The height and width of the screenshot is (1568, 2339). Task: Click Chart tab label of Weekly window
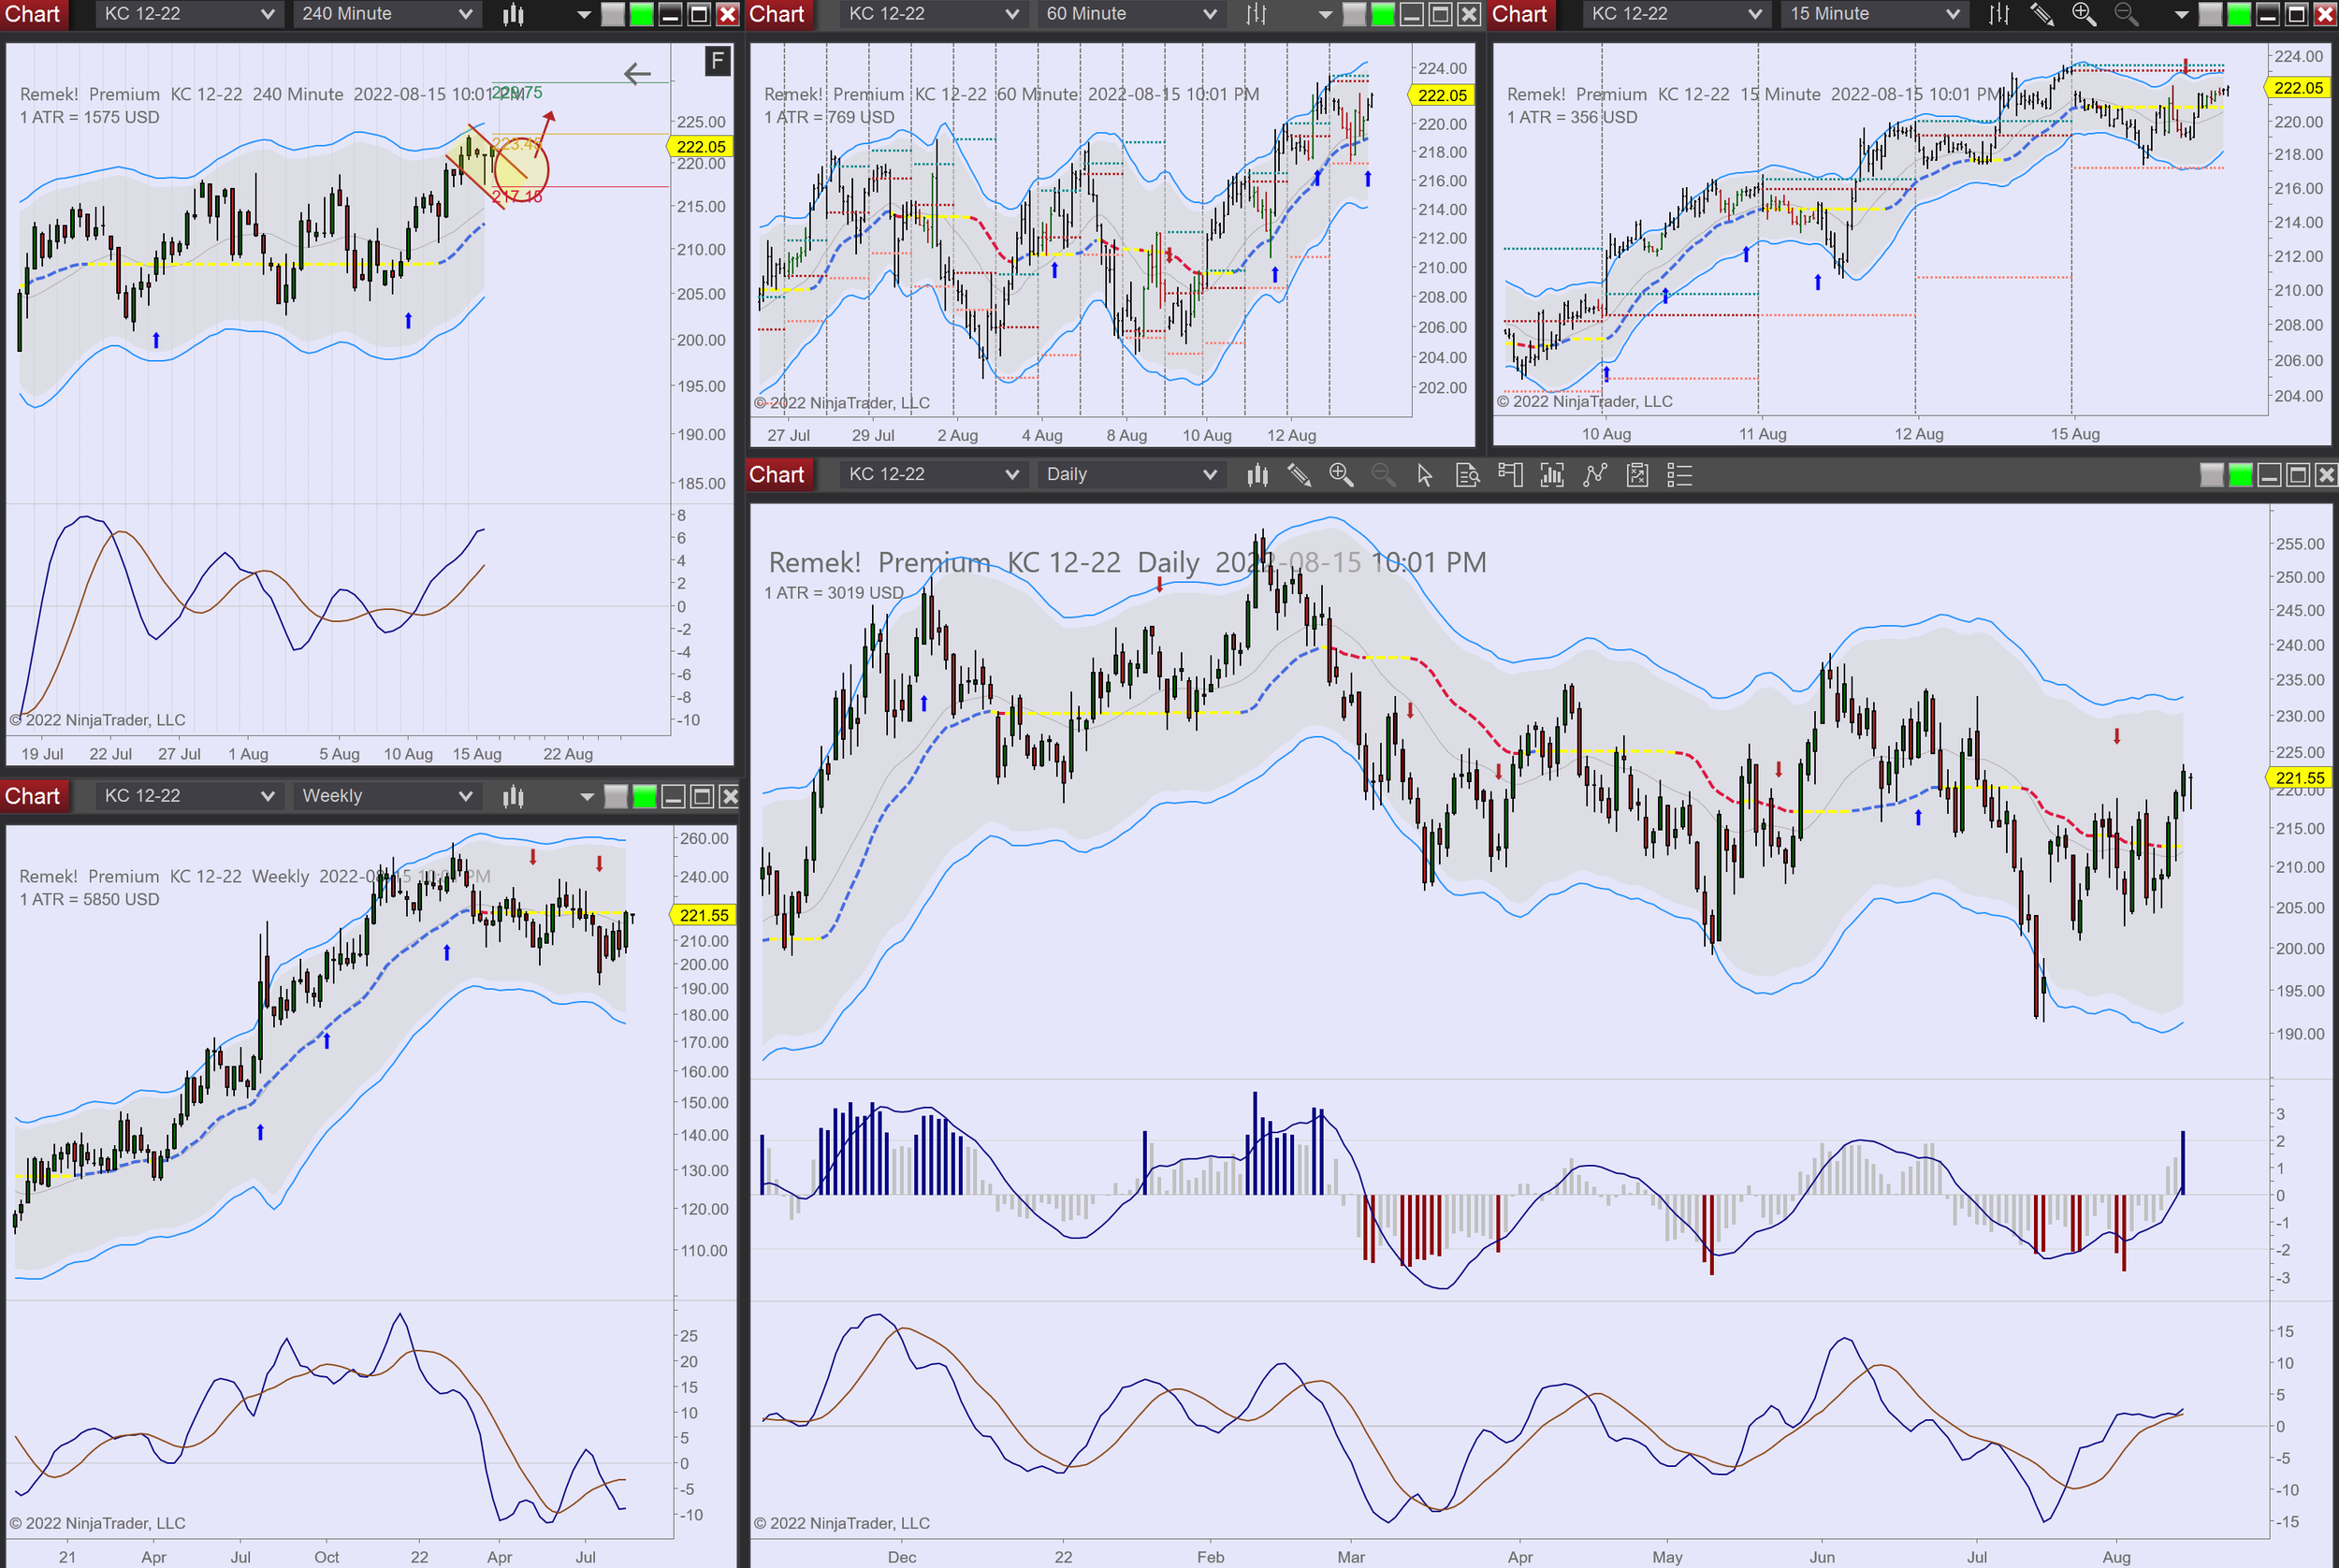click(33, 796)
